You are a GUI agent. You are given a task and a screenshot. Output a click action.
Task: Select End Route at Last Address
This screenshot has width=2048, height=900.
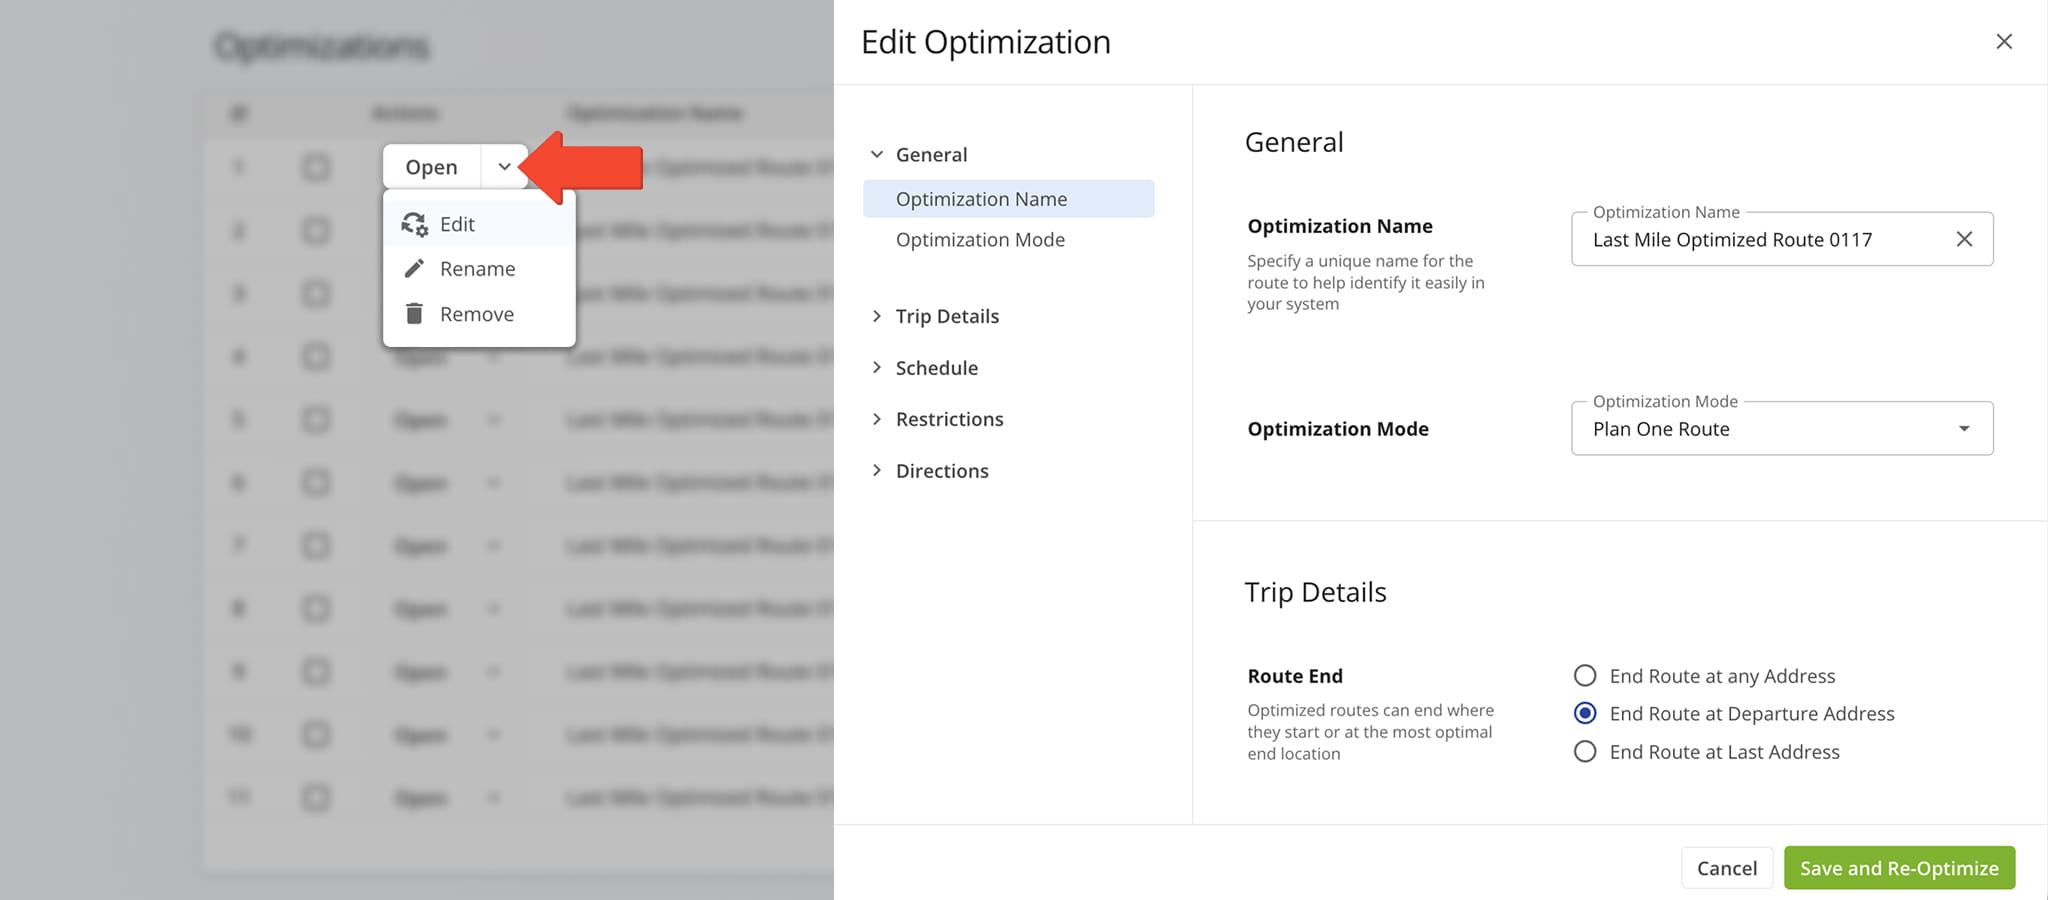(1585, 752)
